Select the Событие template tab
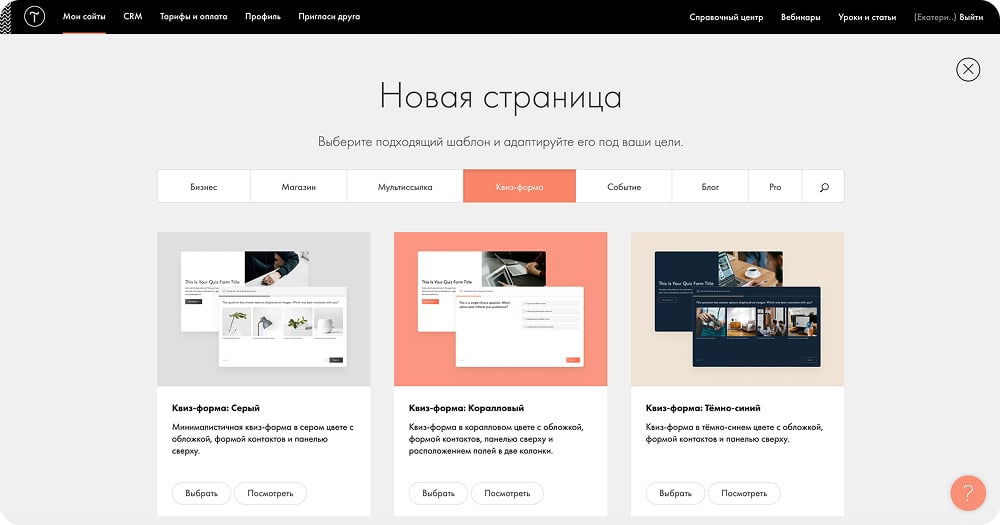This screenshot has height=525, width=1000. 624,187
